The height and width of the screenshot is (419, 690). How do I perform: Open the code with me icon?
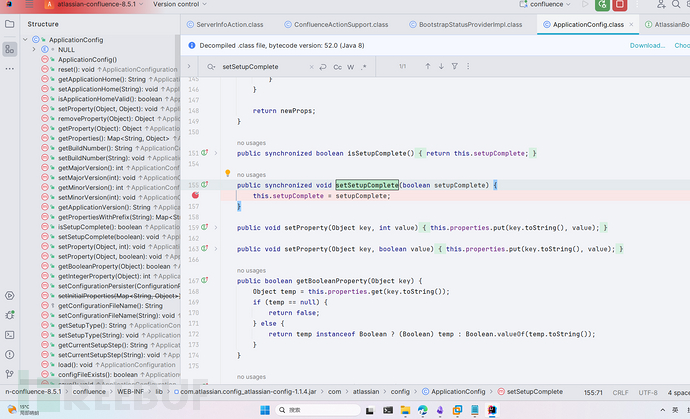click(661, 4)
